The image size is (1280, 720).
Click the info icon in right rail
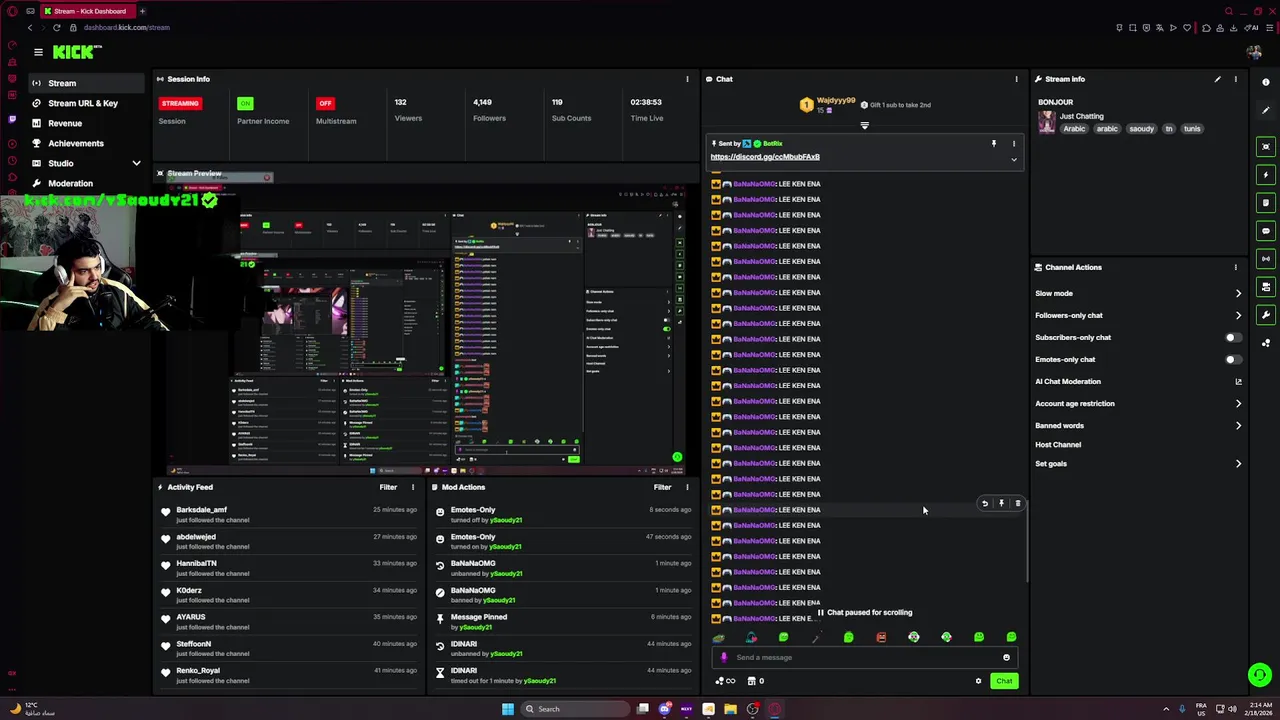1266,83
